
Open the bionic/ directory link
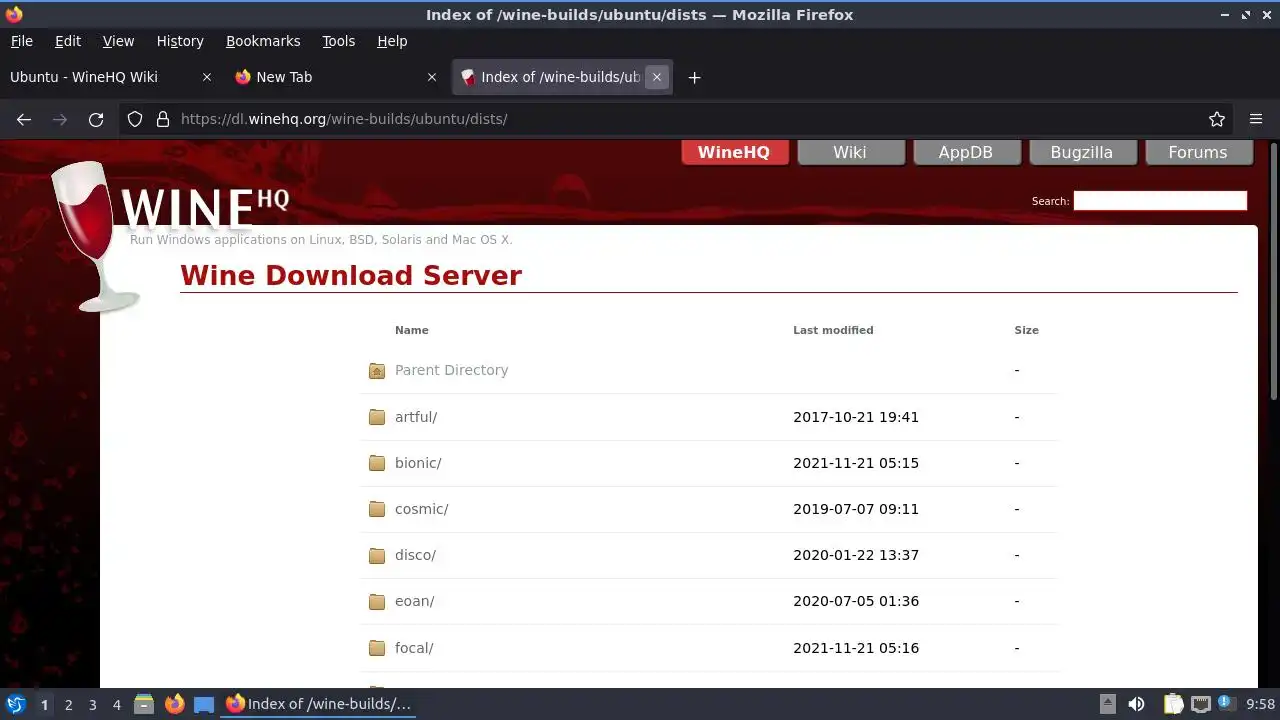click(x=418, y=463)
